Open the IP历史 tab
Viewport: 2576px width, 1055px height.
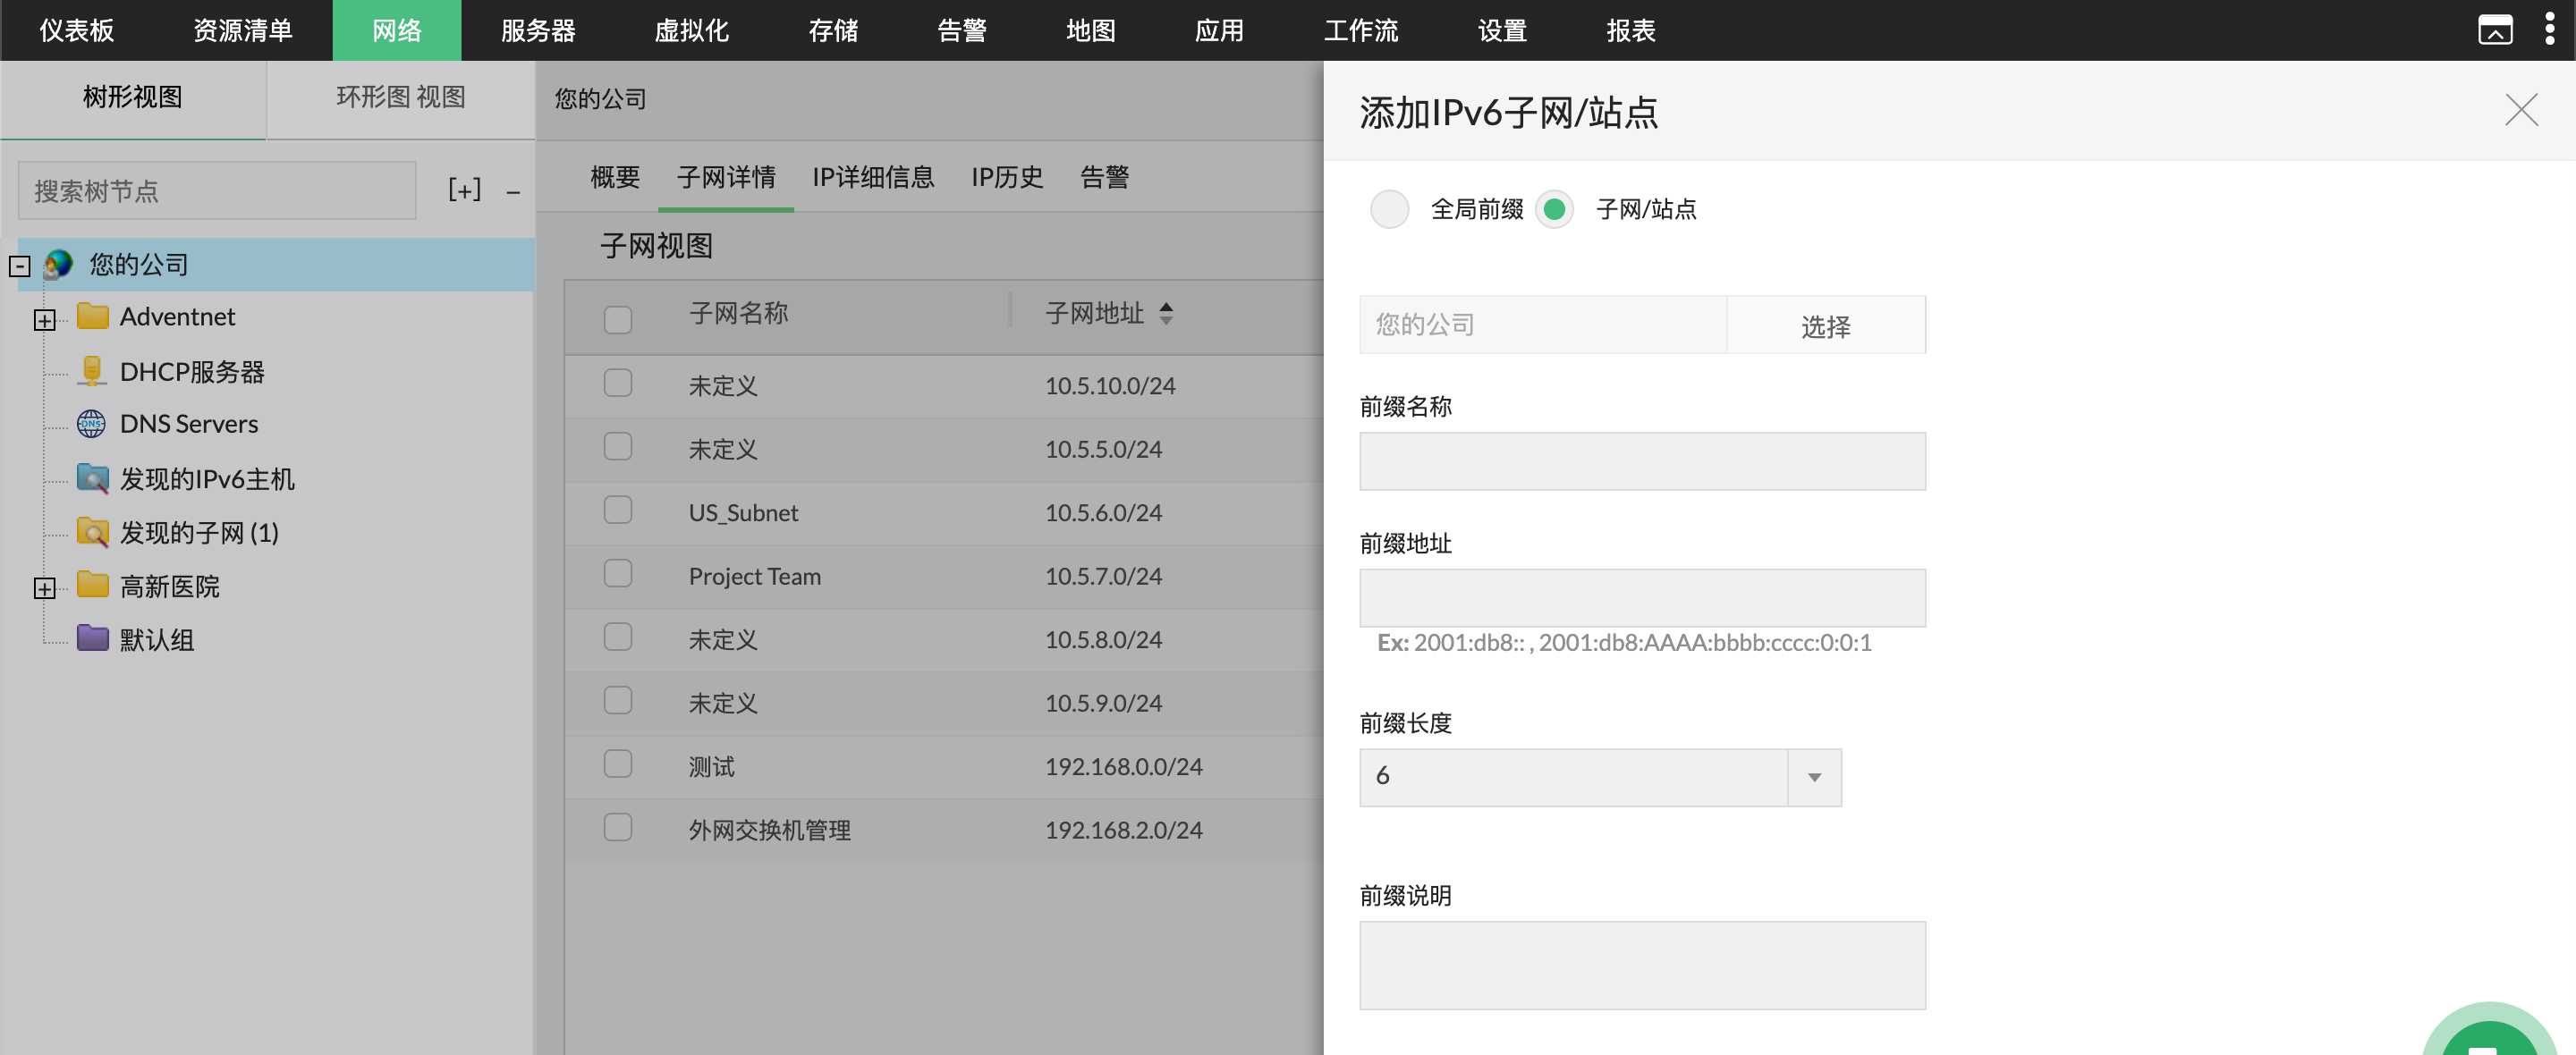[1007, 177]
